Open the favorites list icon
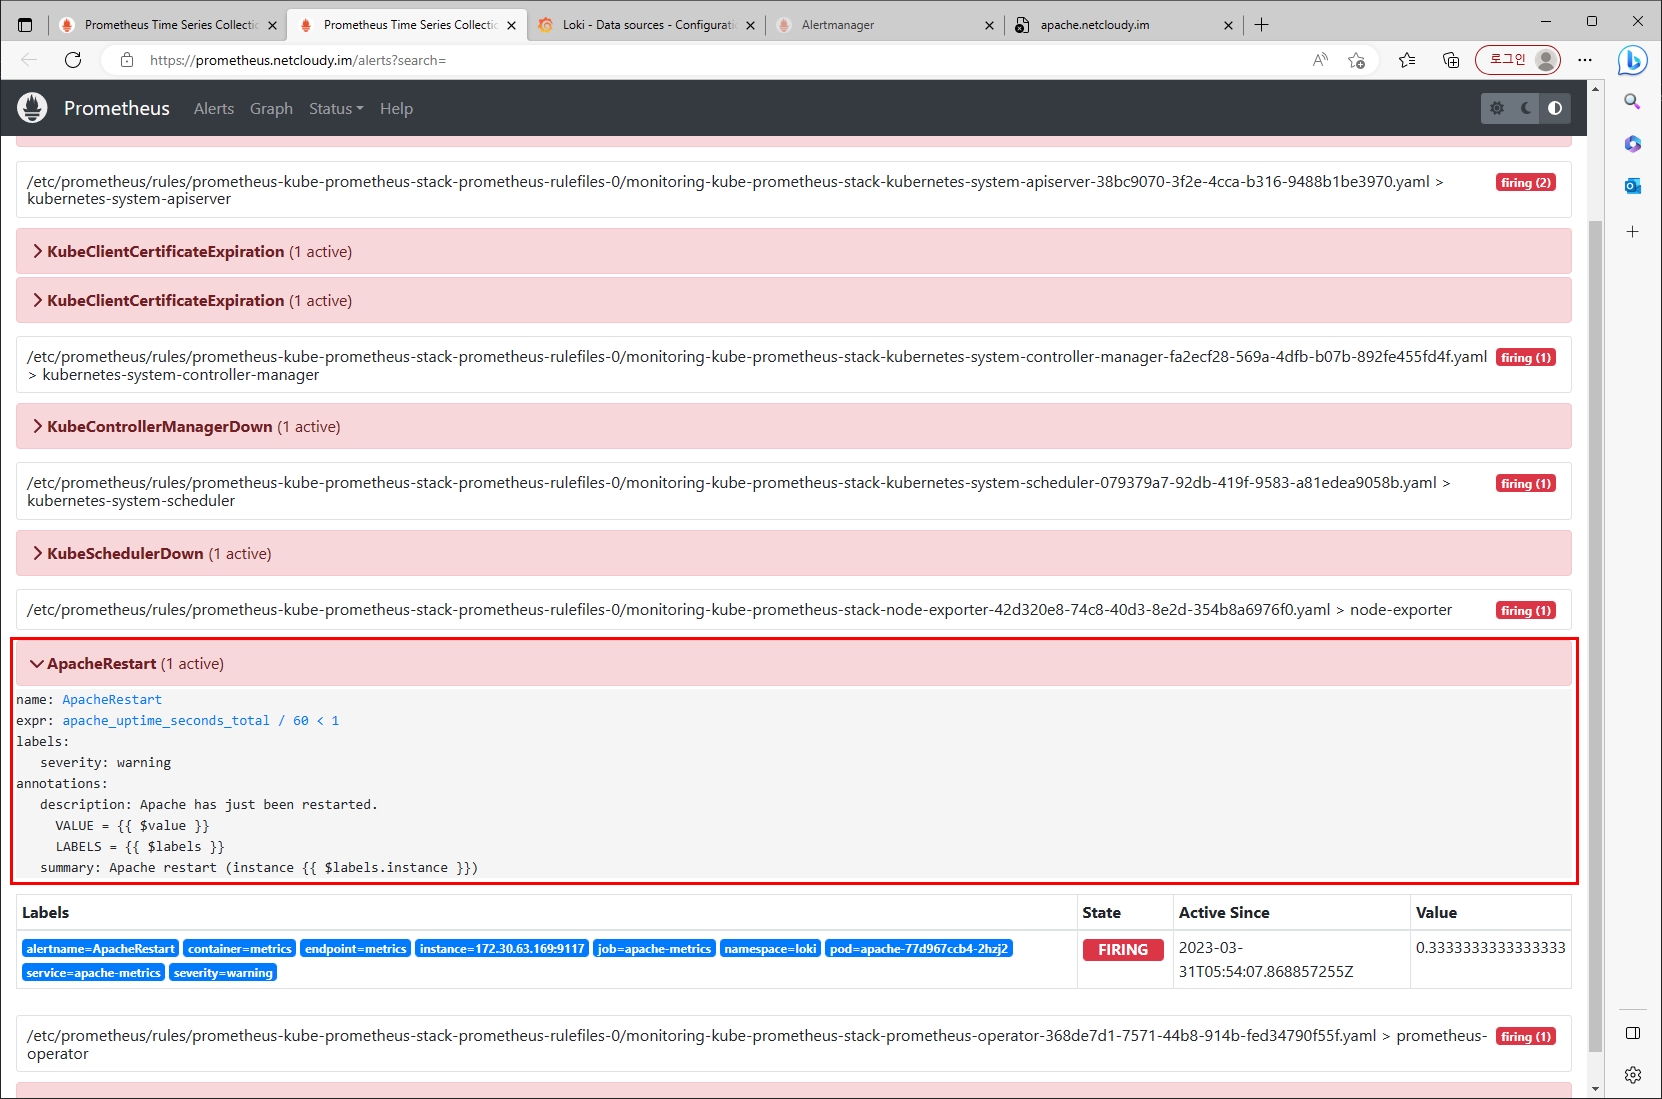Image resolution: width=1662 pixels, height=1099 pixels. click(x=1407, y=60)
